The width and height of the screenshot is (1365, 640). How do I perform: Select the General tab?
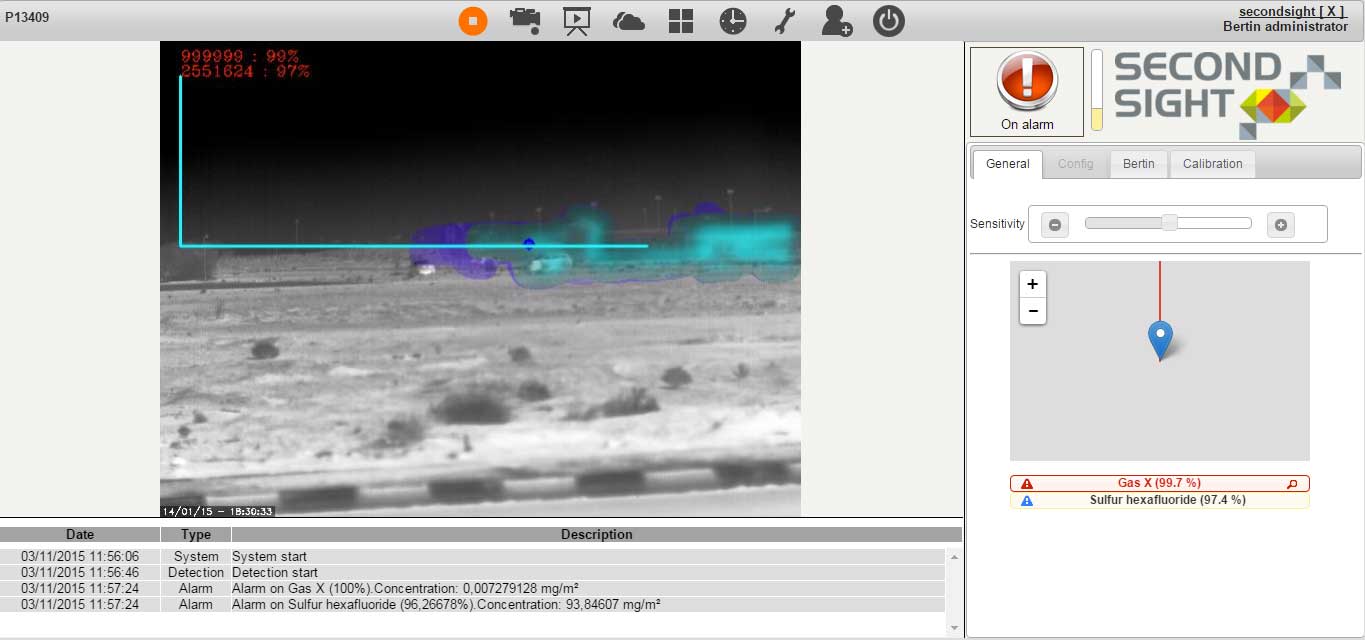pyautogui.click(x=1007, y=164)
